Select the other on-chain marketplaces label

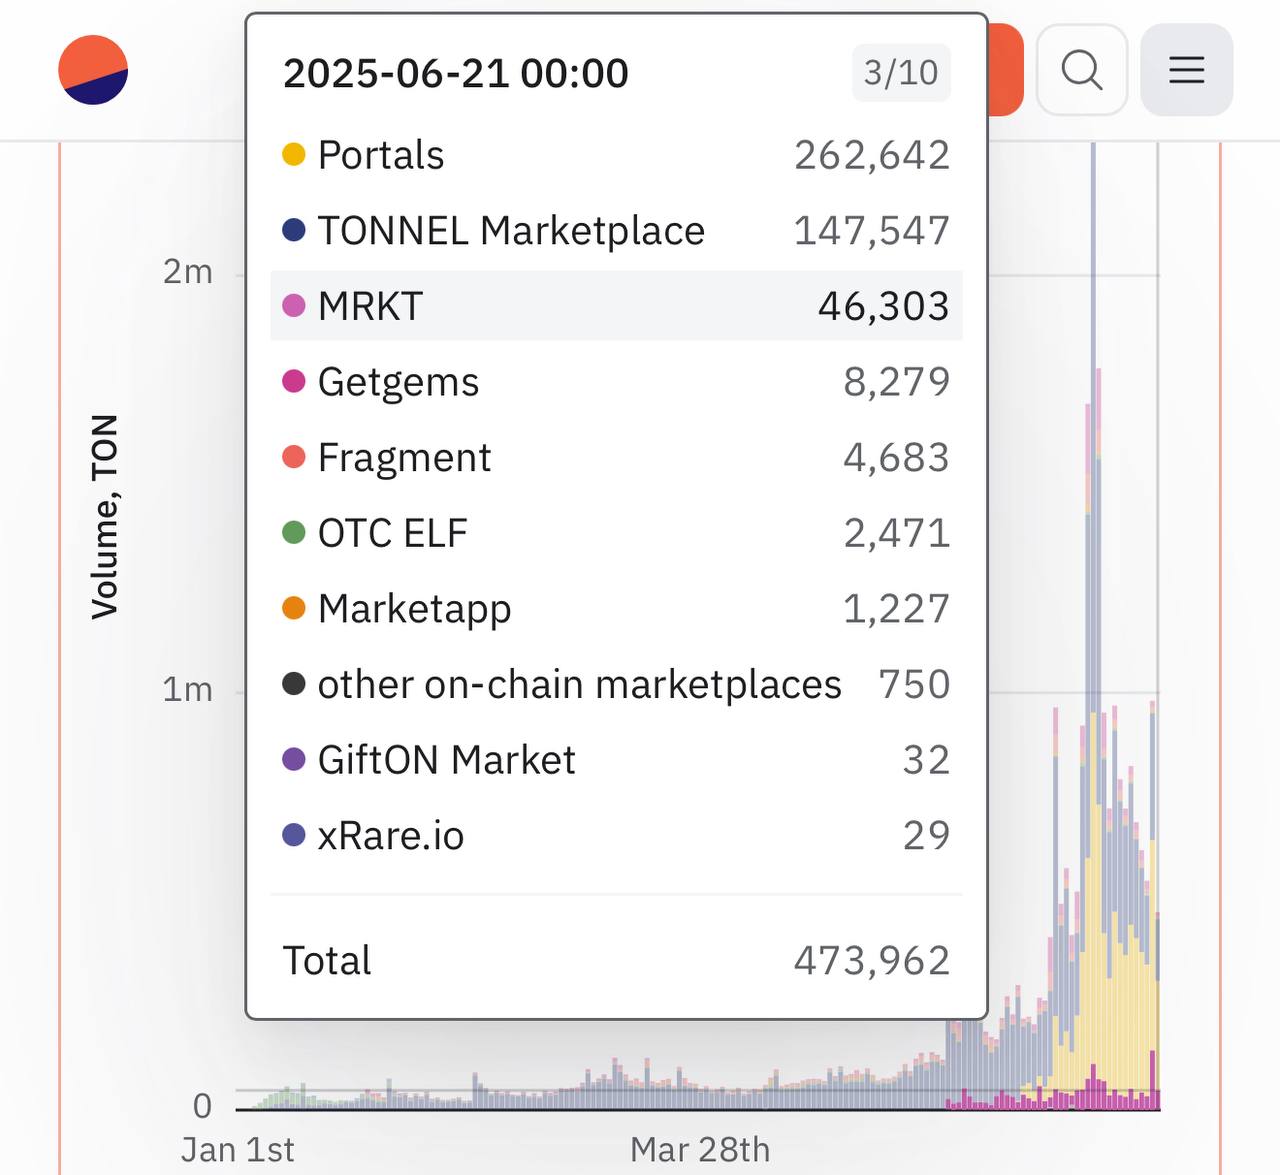click(x=579, y=684)
